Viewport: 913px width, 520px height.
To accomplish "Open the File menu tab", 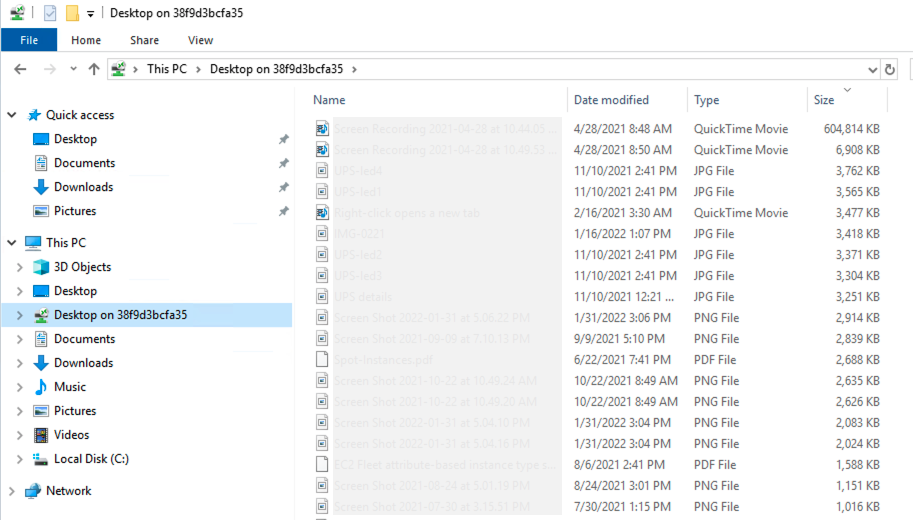I will tap(29, 40).
